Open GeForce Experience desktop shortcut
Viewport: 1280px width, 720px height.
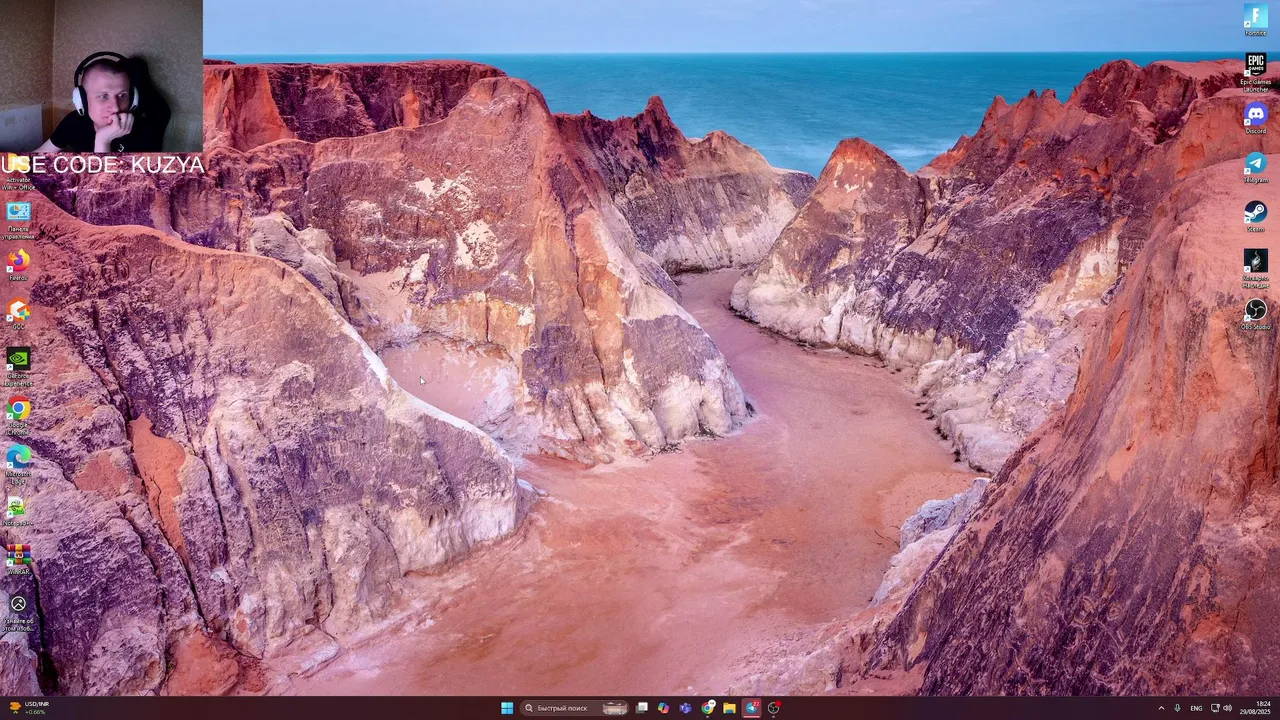[x=18, y=366]
